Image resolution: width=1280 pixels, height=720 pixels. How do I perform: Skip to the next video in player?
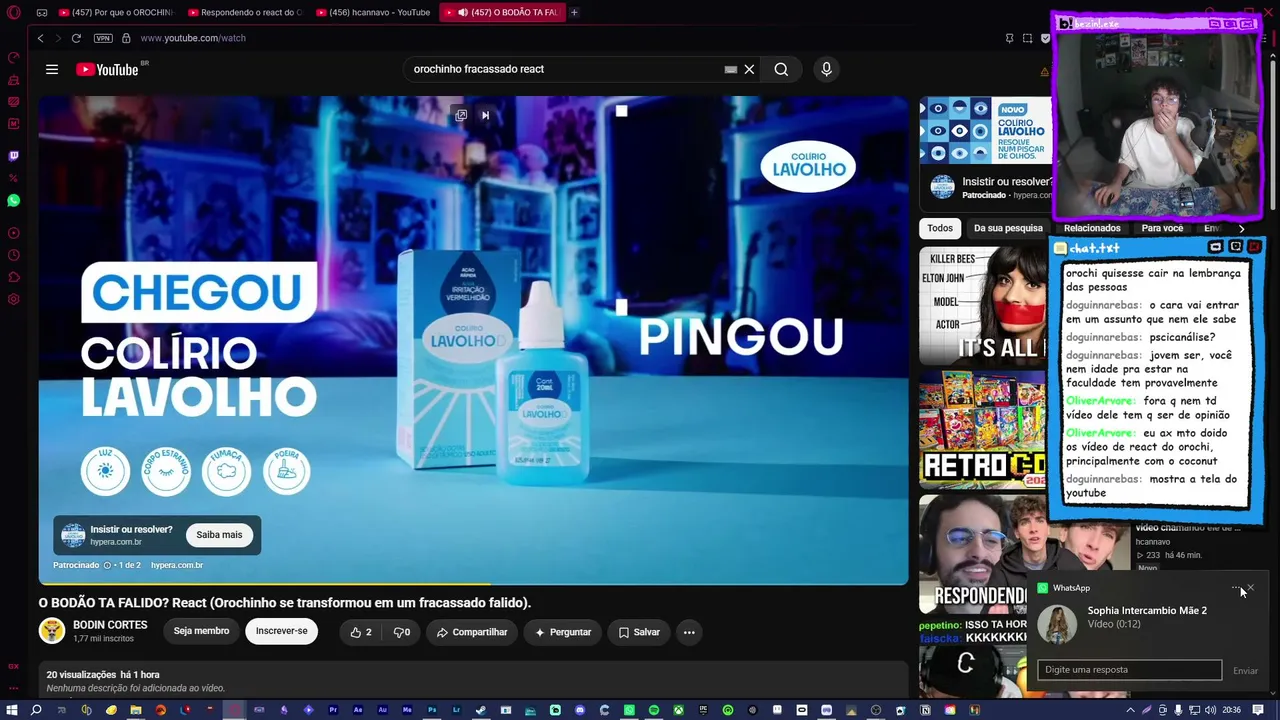point(485,115)
